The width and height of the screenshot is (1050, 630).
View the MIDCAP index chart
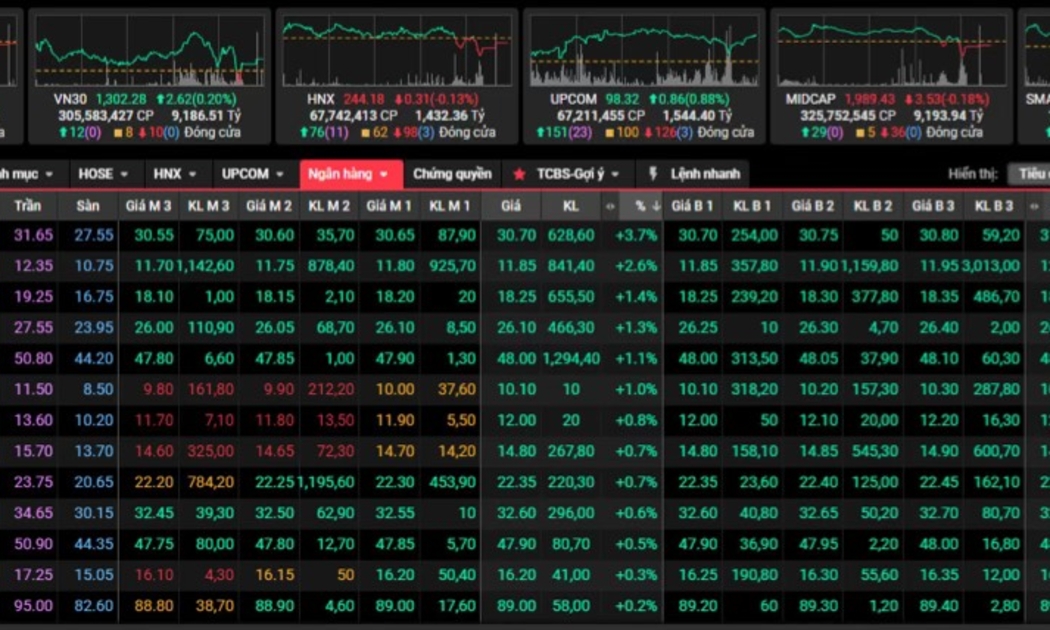(x=890, y=52)
